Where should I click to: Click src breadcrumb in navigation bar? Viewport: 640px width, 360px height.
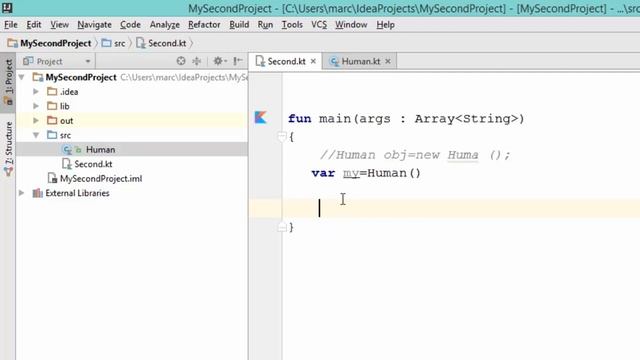tap(113, 43)
